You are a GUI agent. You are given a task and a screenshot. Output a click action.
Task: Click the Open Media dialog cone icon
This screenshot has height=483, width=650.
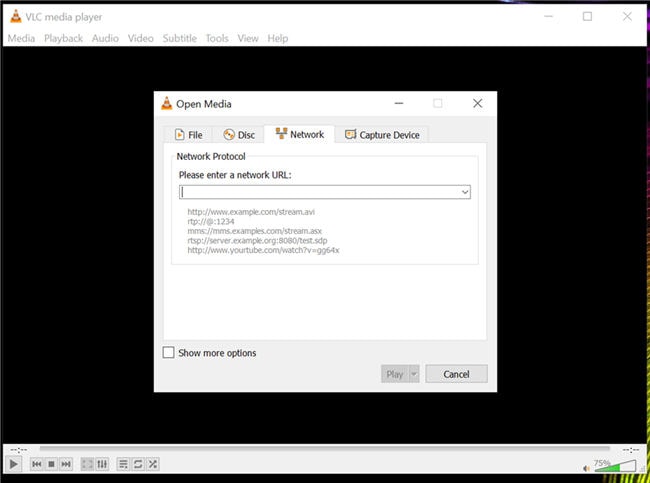pyautogui.click(x=167, y=104)
